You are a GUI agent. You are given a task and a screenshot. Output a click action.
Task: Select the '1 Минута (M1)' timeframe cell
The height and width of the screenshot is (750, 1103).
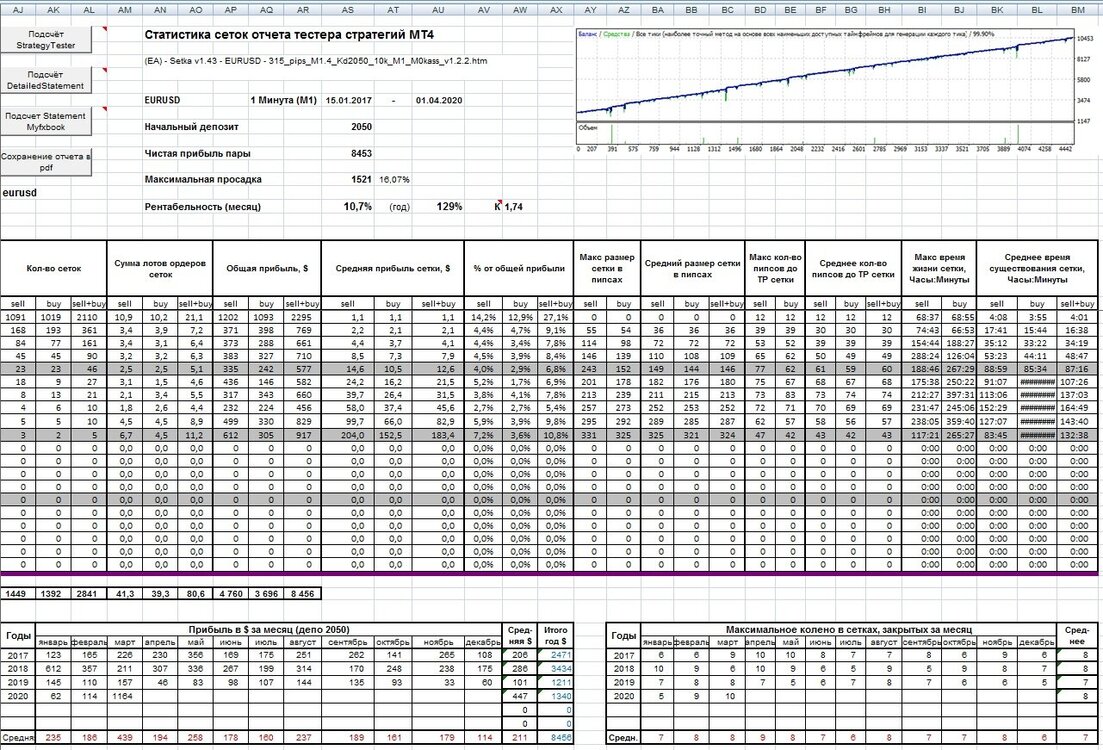click(283, 100)
